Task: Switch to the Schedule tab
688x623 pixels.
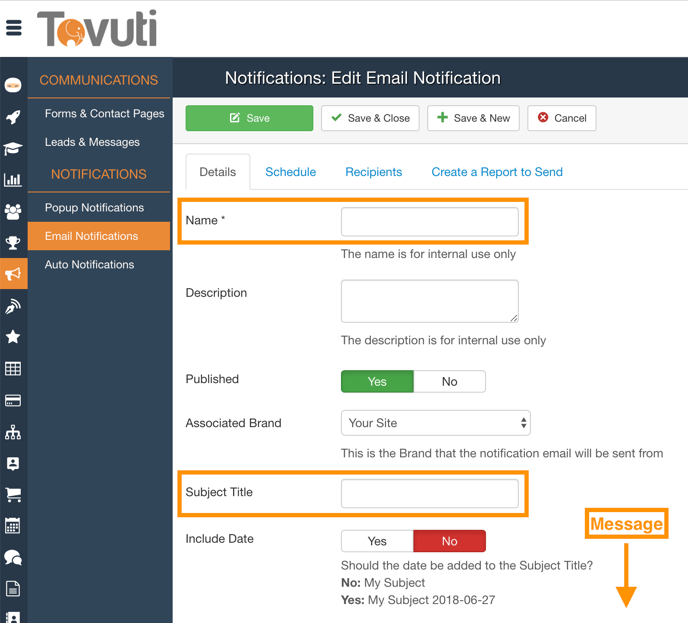Action: [290, 172]
